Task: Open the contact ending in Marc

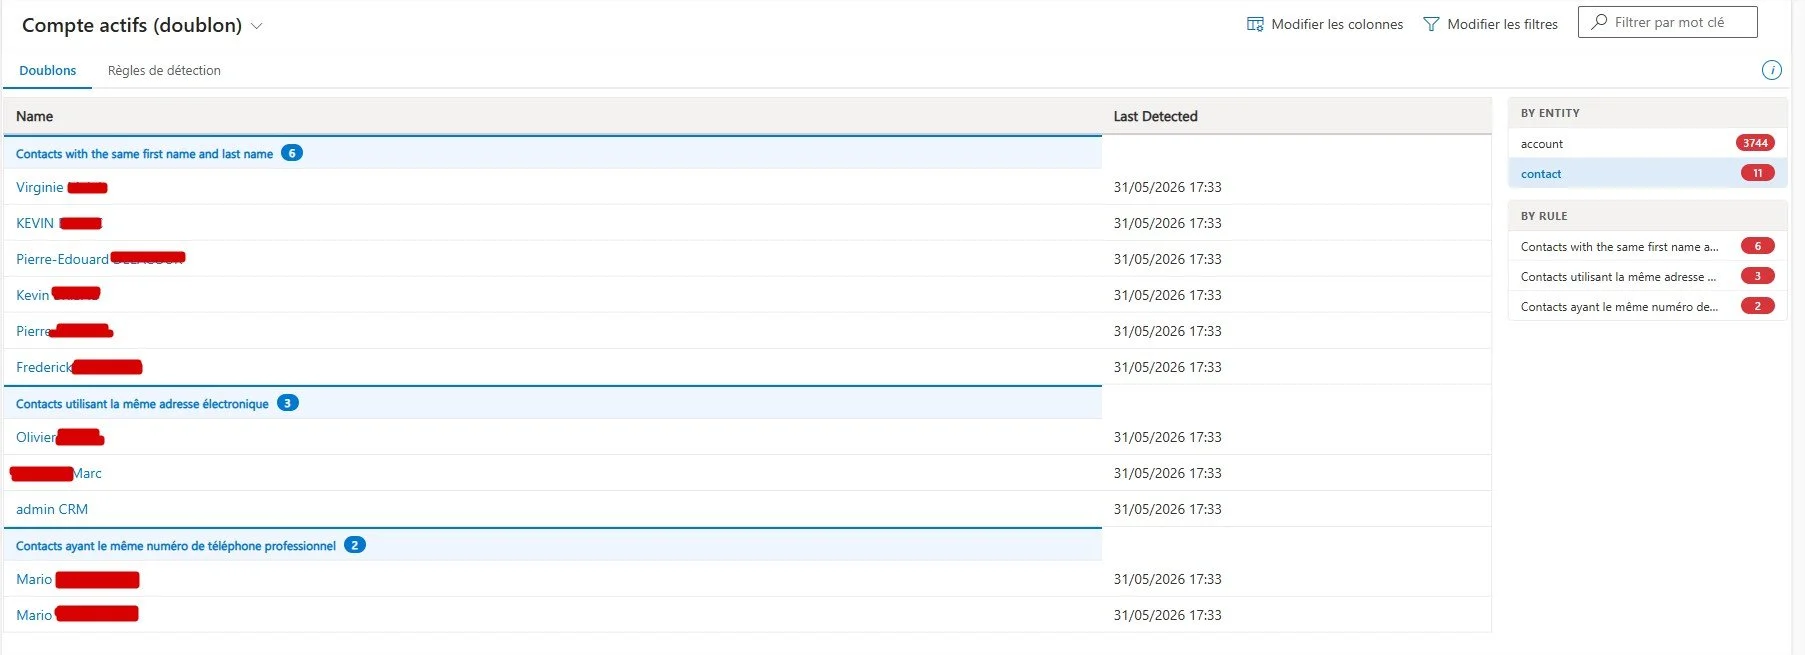Action: click(x=56, y=473)
